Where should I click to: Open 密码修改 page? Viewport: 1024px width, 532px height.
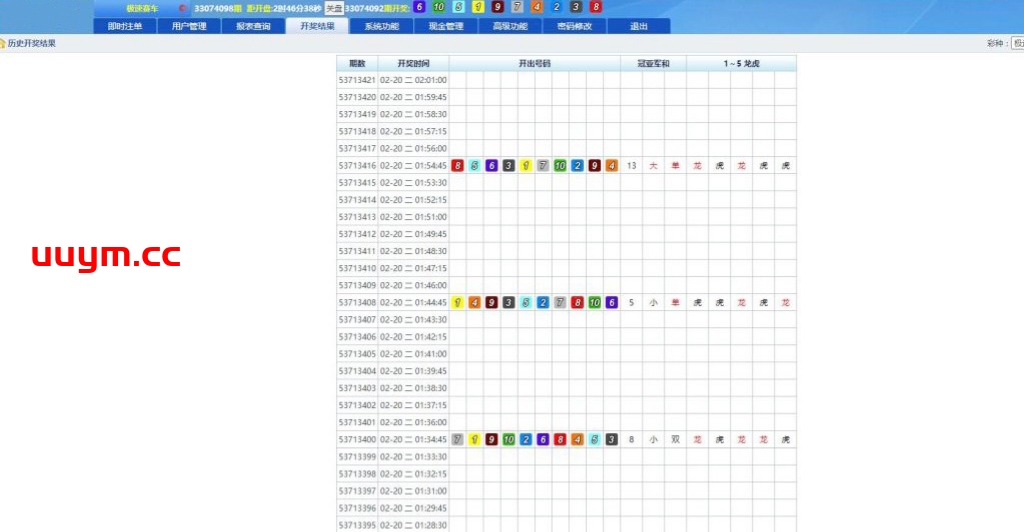pyautogui.click(x=574, y=26)
